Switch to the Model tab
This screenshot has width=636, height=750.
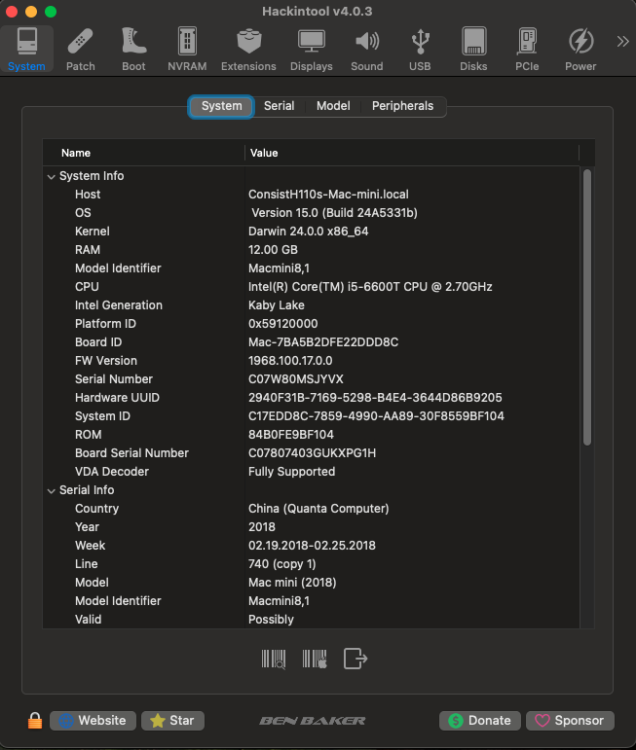pyautogui.click(x=333, y=106)
